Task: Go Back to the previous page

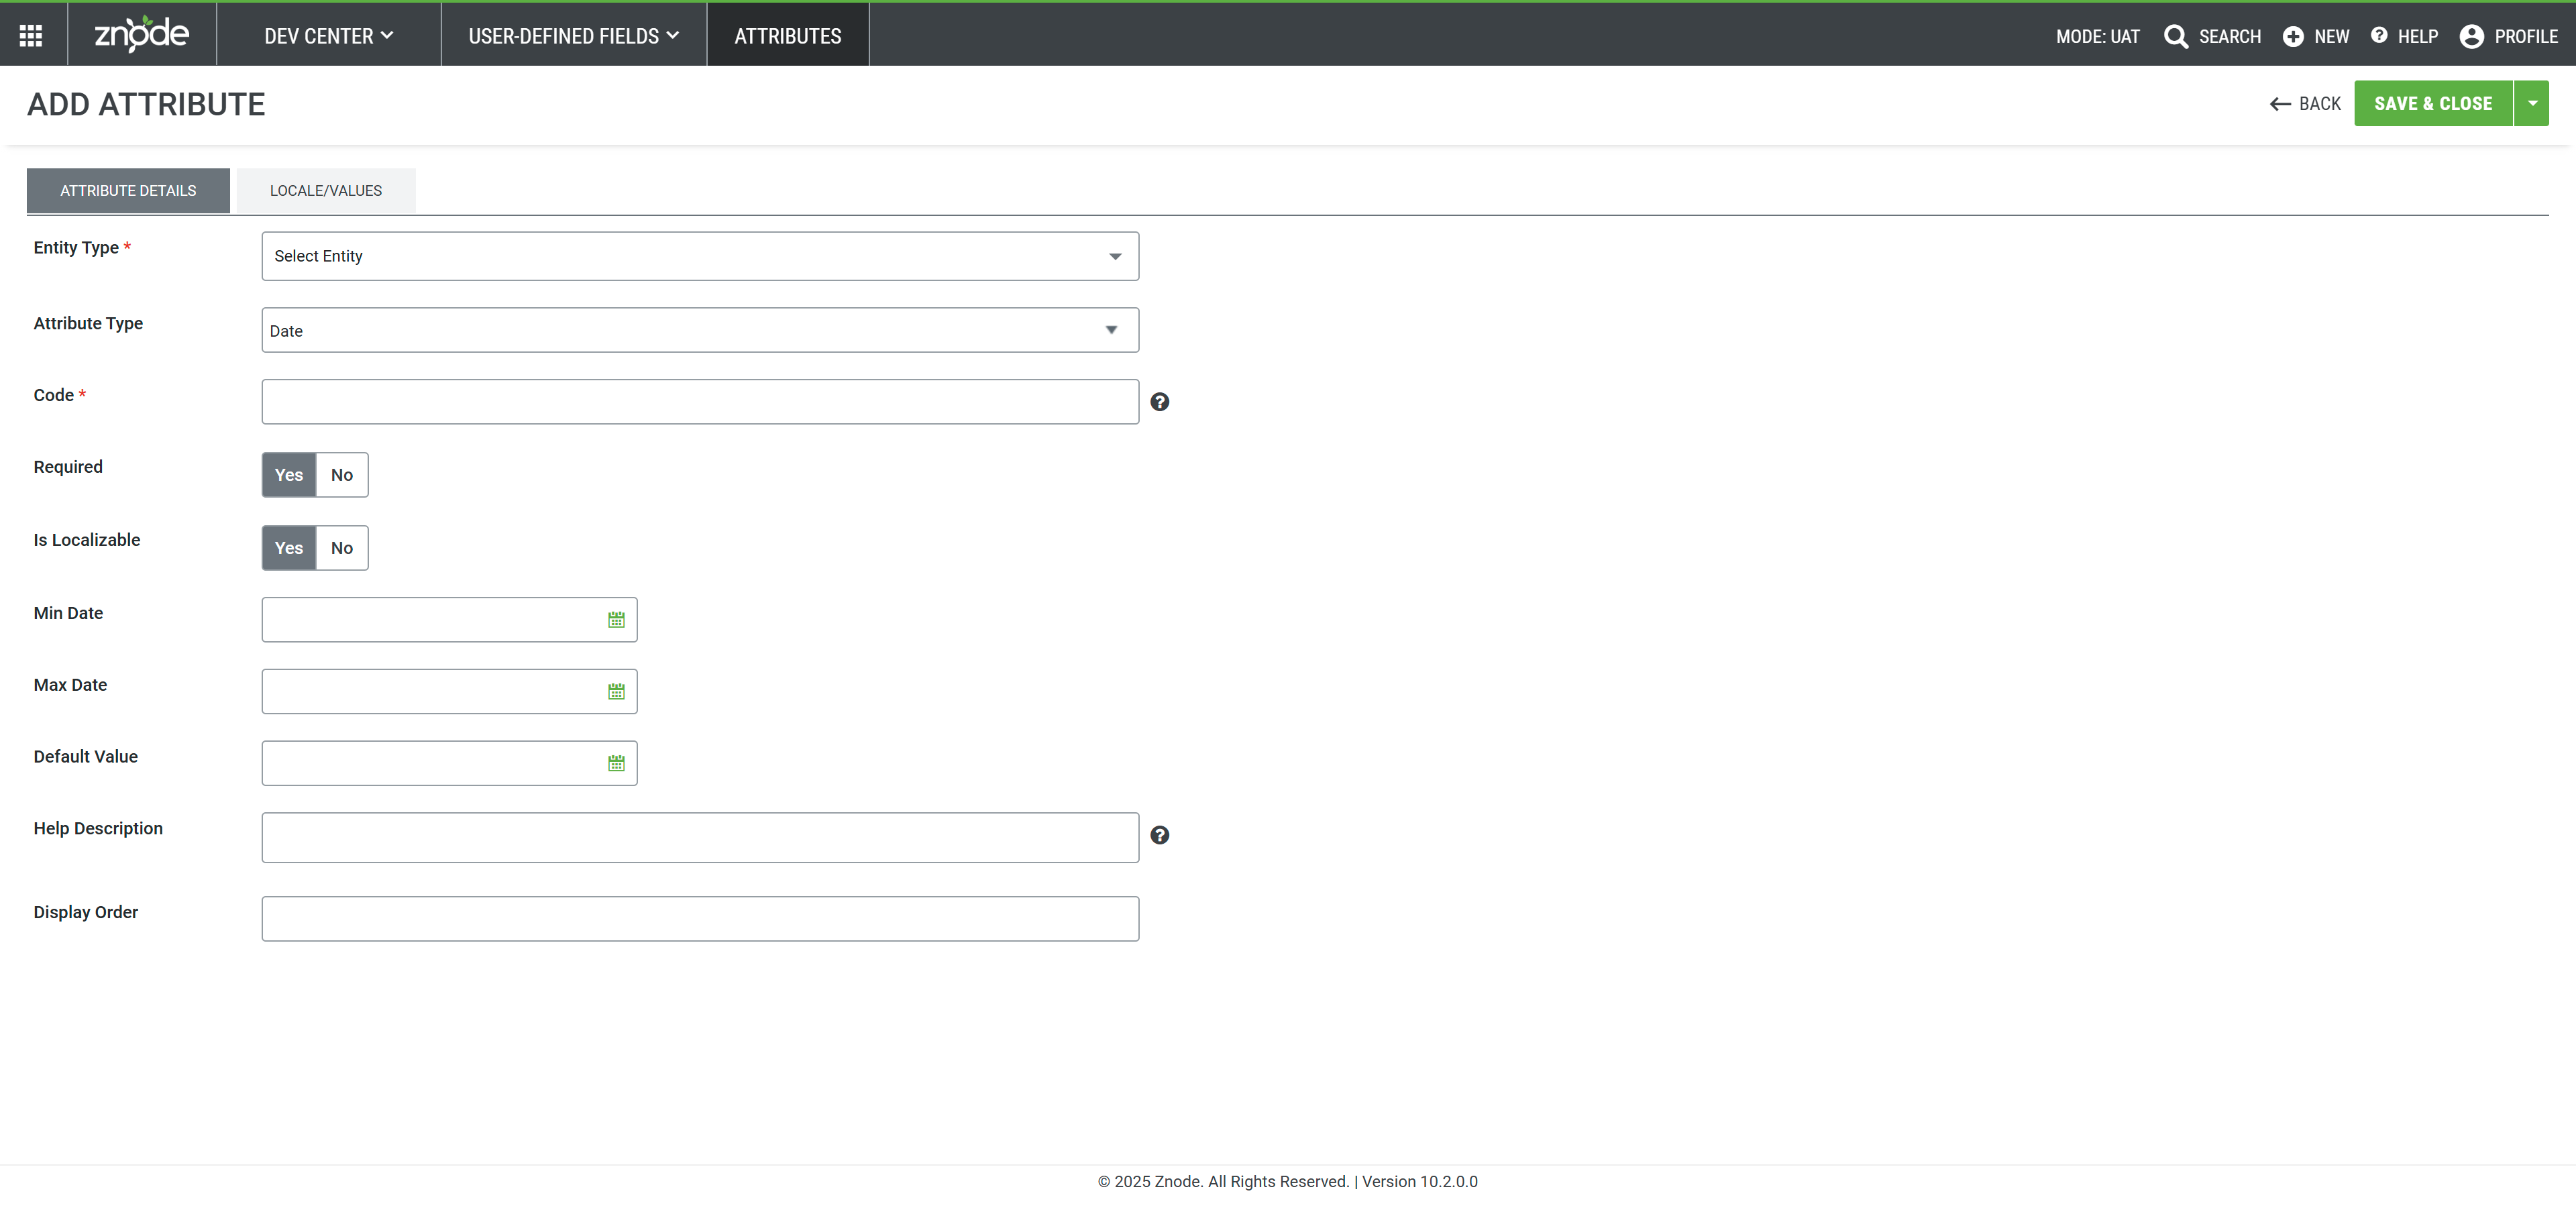Action: tap(2305, 103)
